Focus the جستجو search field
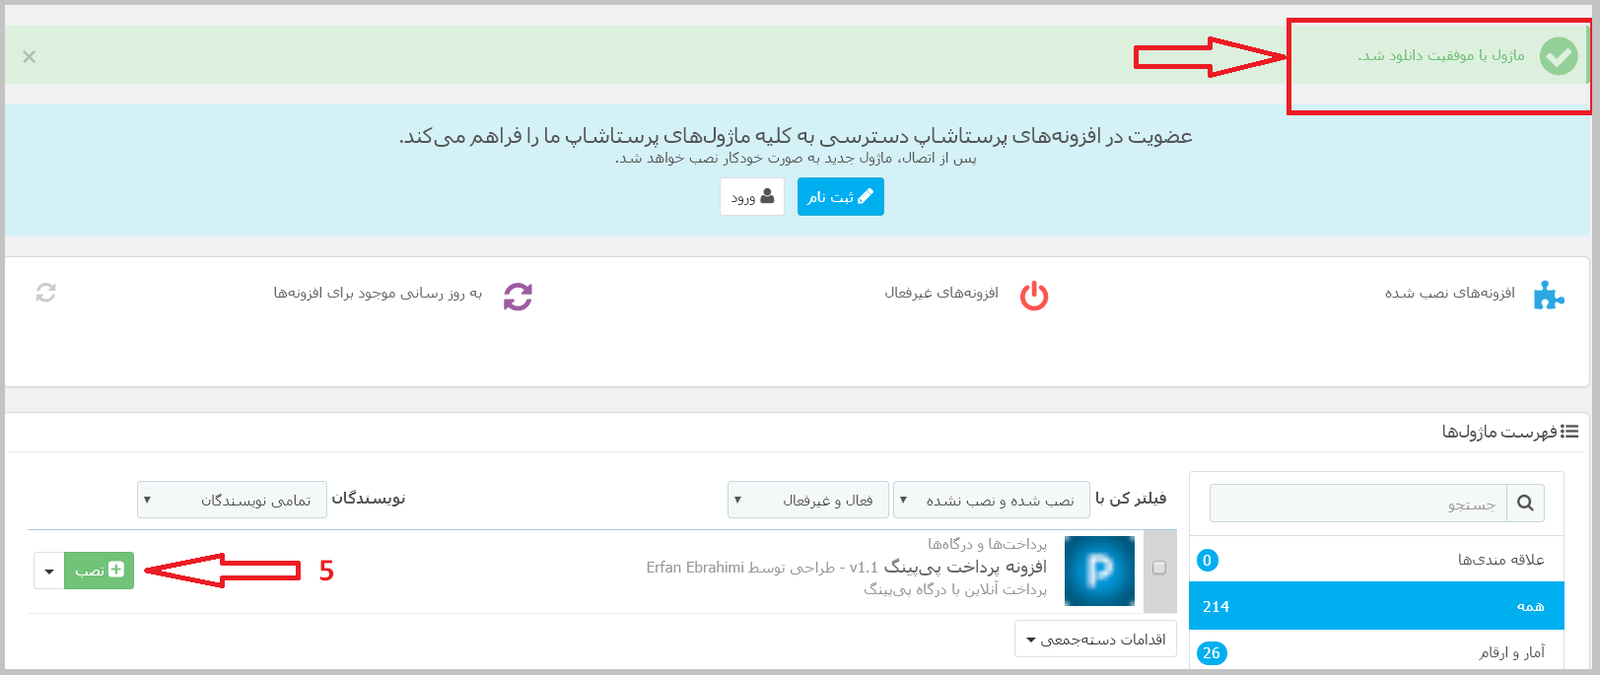1600x675 pixels. (x=1358, y=503)
